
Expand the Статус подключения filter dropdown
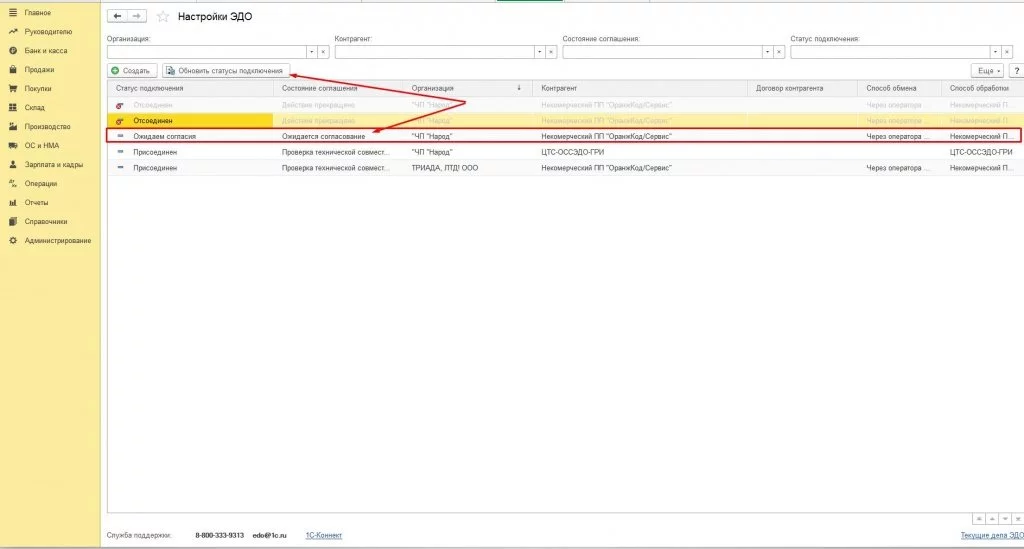coord(995,51)
